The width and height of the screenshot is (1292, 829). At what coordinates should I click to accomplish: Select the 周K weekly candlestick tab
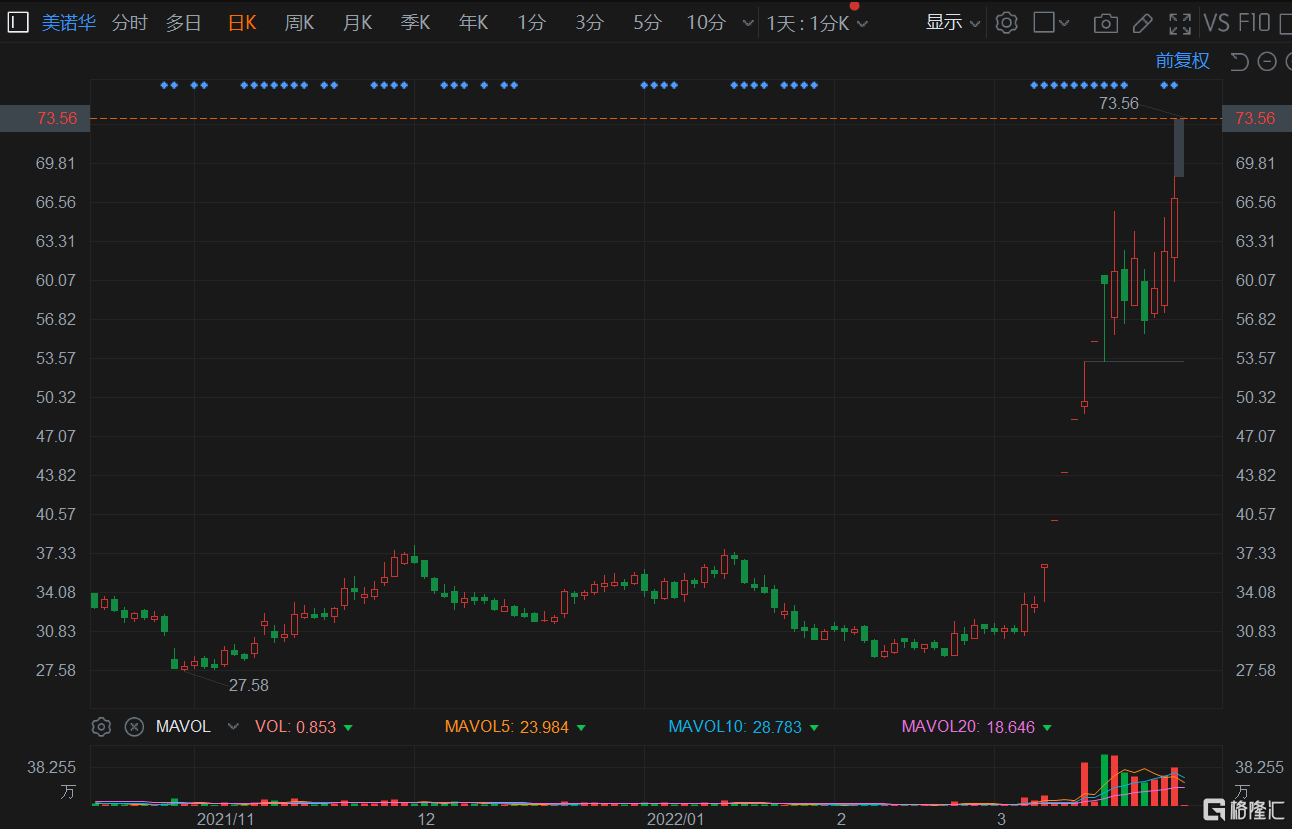[300, 22]
